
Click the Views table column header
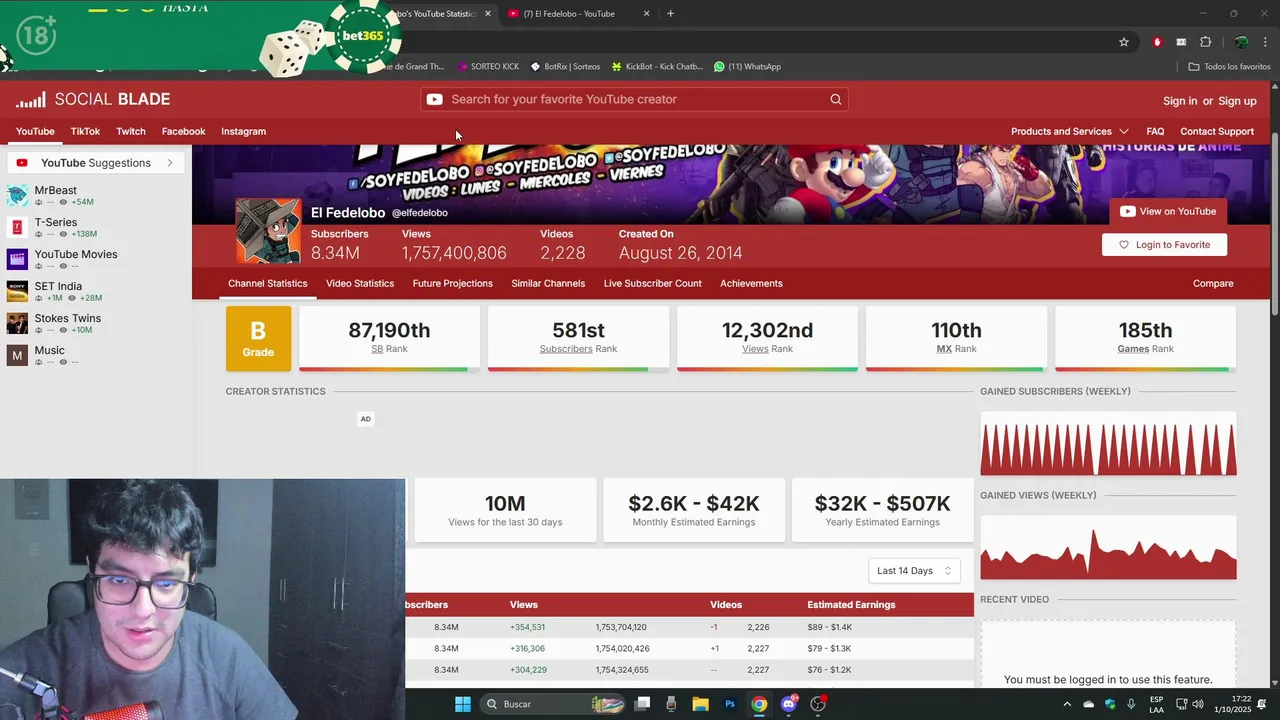tap(524, 604)
